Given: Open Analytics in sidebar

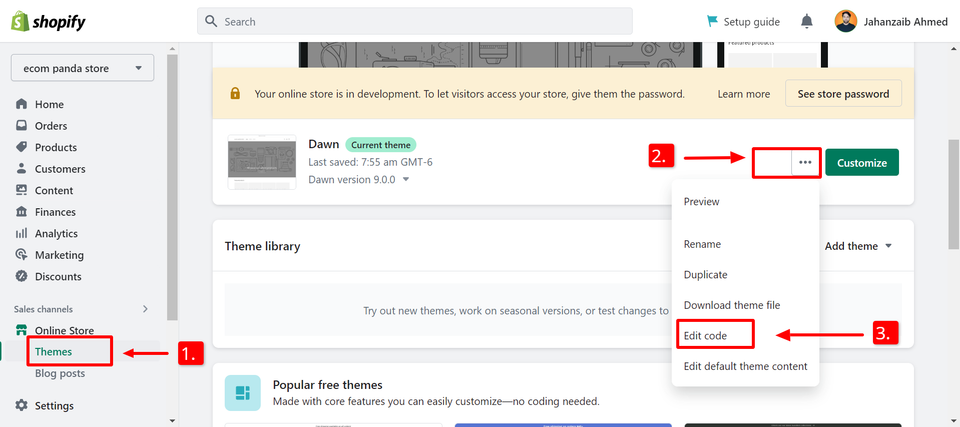Looking at the screenshot, I should [56, 233].
